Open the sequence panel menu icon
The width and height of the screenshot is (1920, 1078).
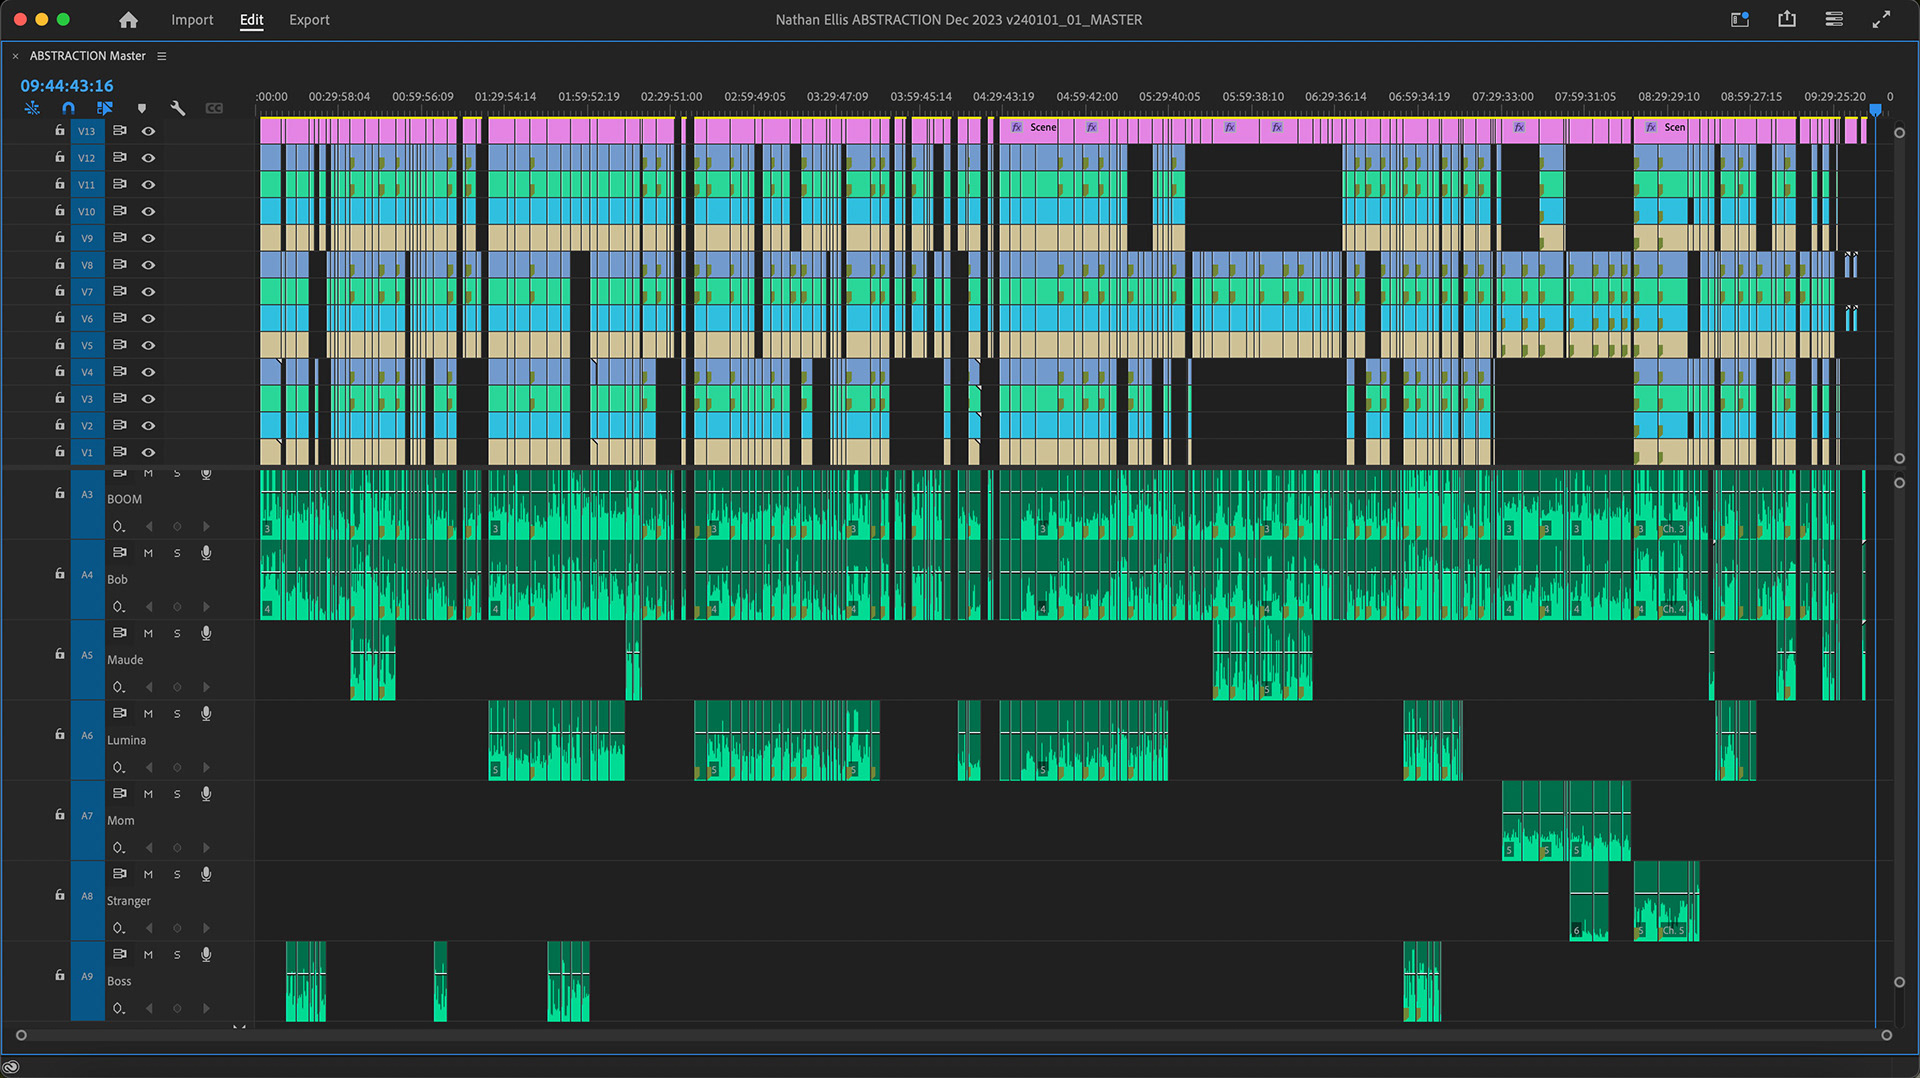click(162, 56)
